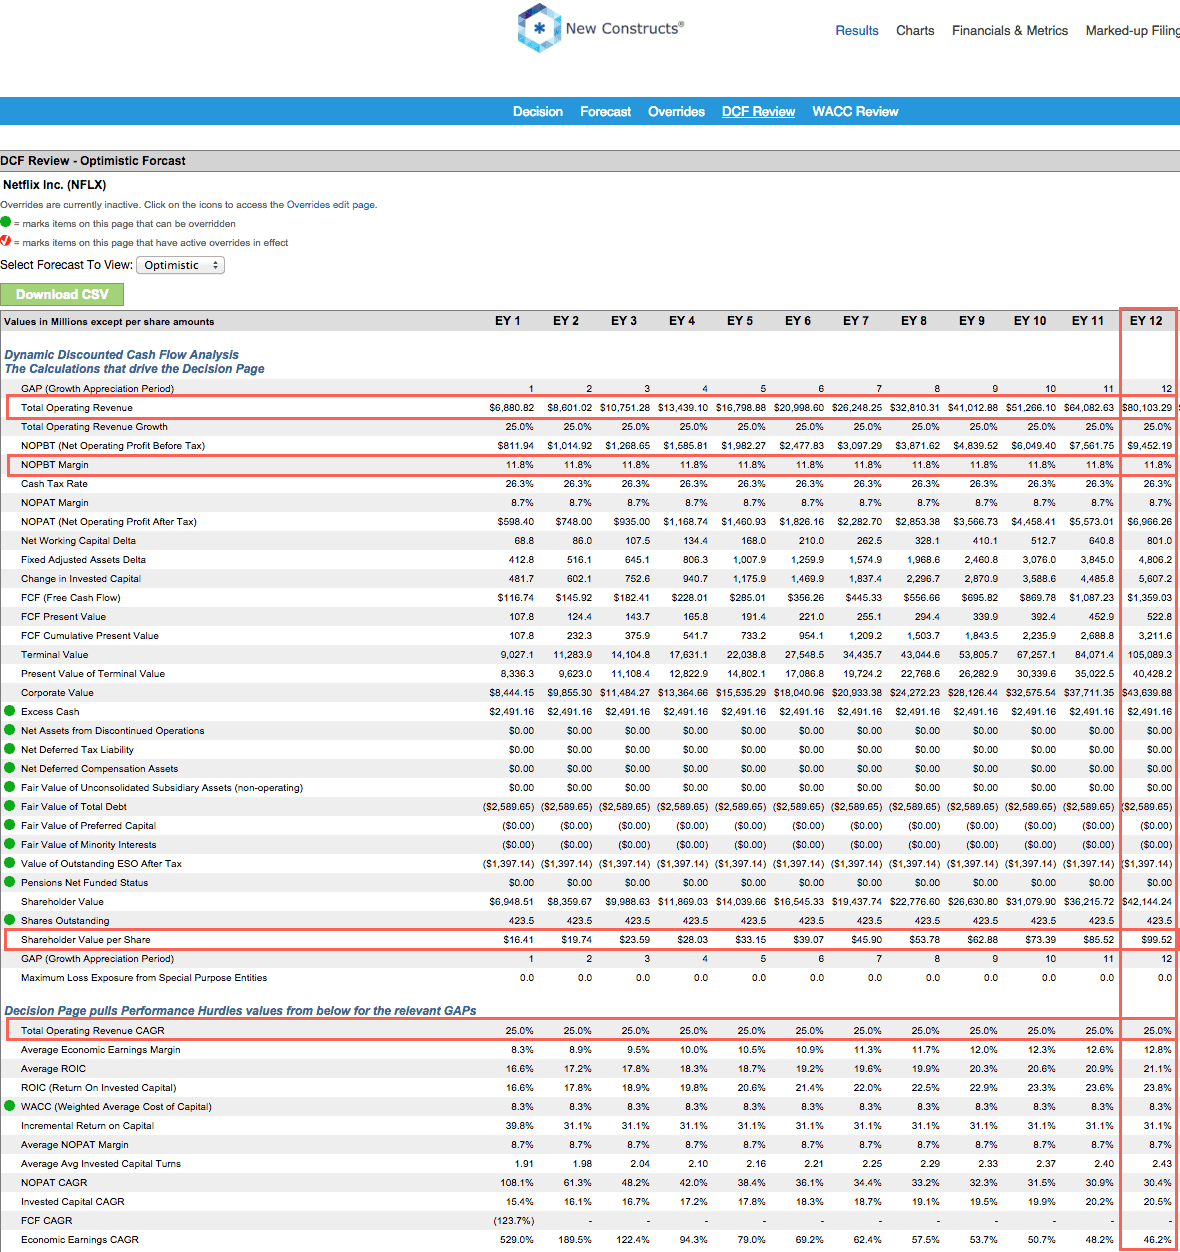The height and width of the screenshot is (1252, 1180).
Task: Click the red checkmark legend icon for active overrides
Action: pyautogui.click(x=6, y=241)
